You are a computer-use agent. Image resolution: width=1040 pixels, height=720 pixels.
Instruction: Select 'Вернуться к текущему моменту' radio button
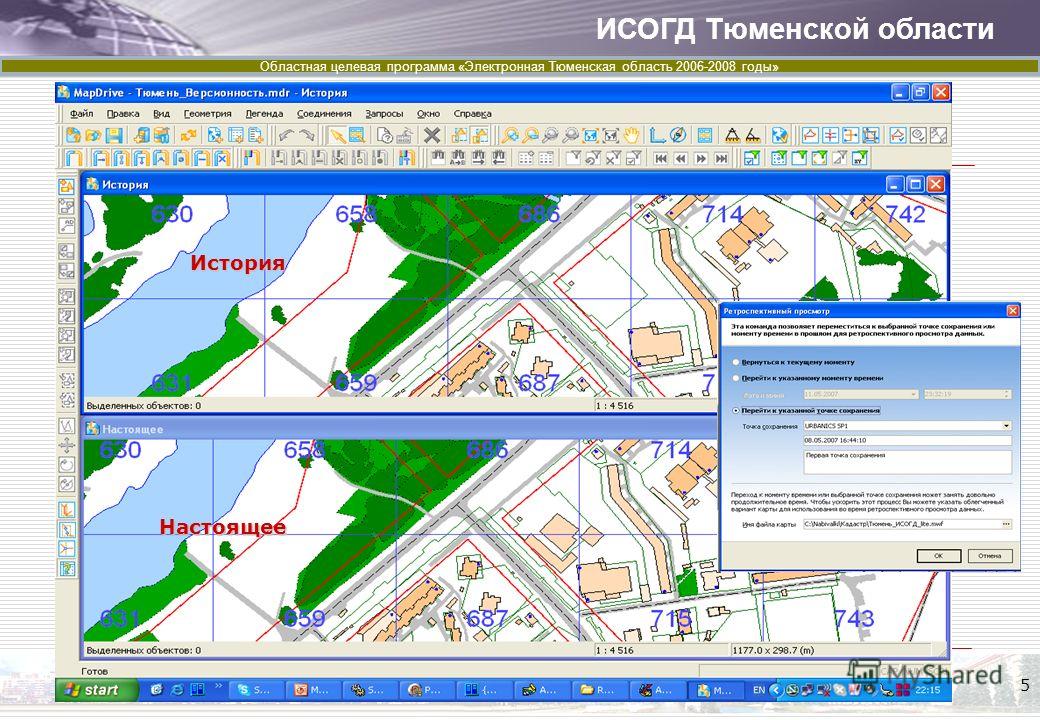coord(736,363)
